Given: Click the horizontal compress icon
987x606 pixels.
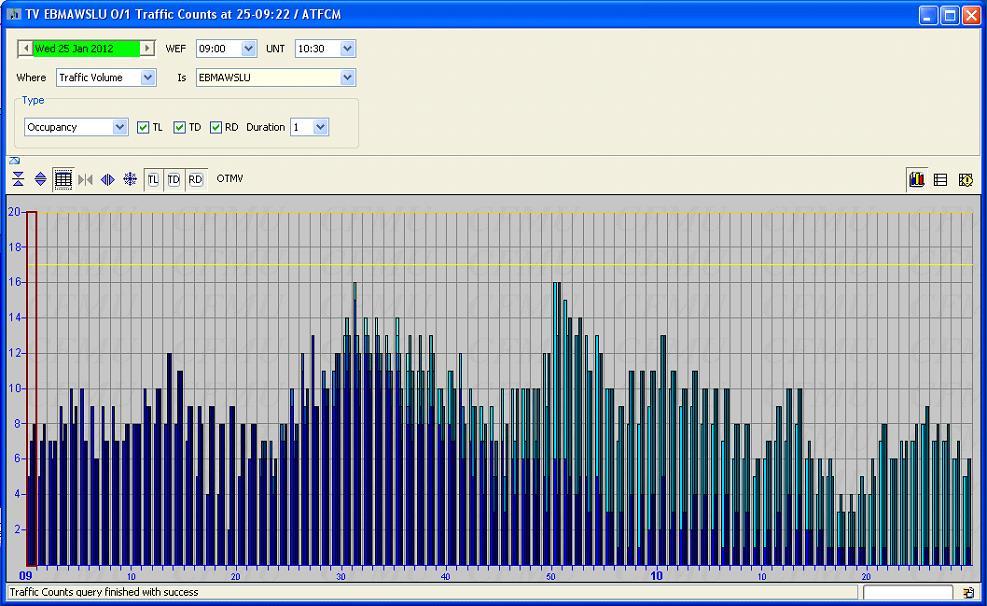Looking at the screenshot, I should pyautogui.click(x=86, y=179).
